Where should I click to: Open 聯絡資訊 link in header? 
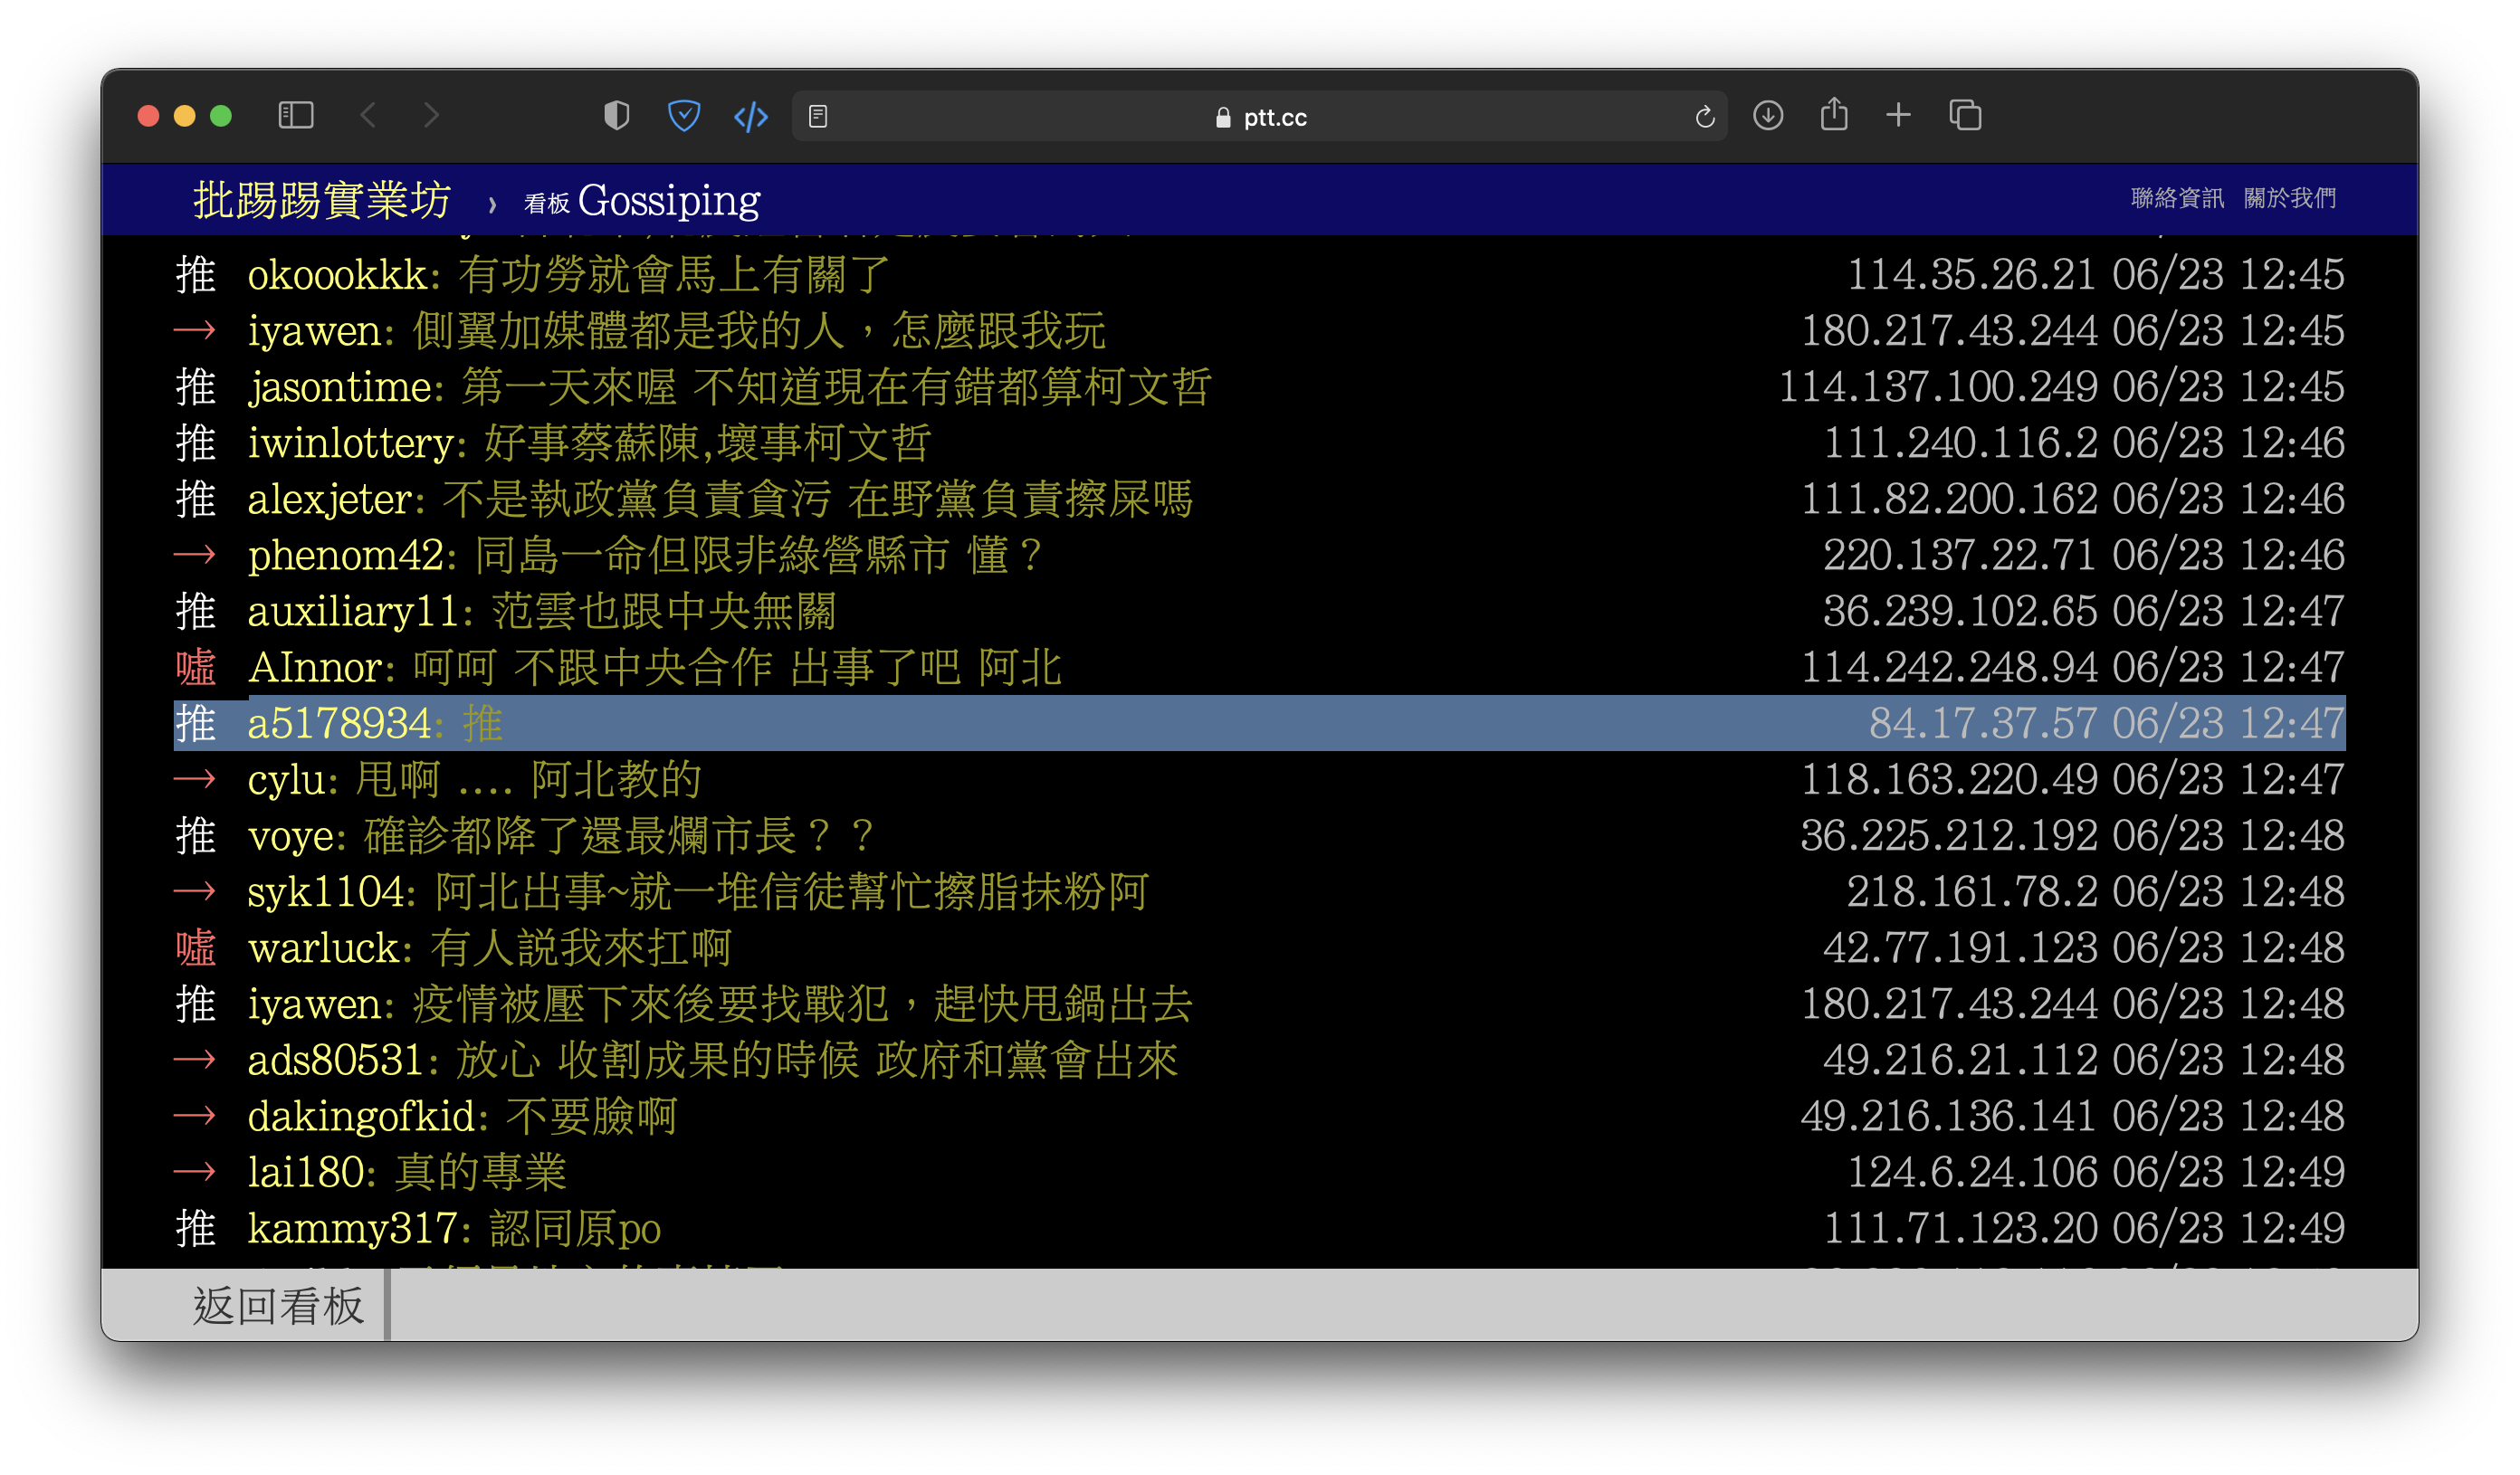[2177, 198]
